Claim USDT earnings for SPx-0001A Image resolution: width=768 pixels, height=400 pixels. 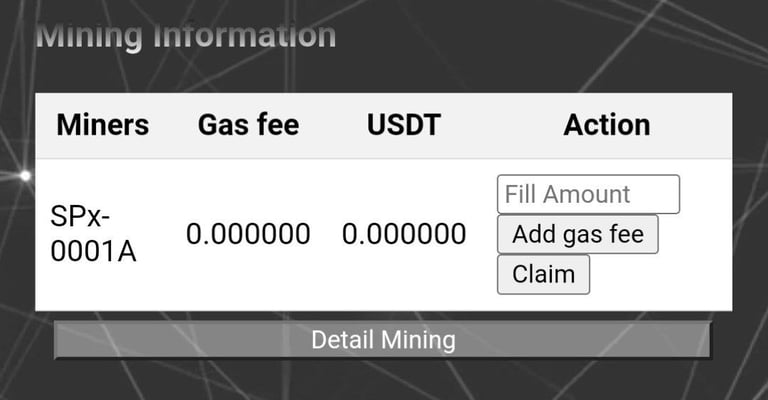(x=543, y=274)
